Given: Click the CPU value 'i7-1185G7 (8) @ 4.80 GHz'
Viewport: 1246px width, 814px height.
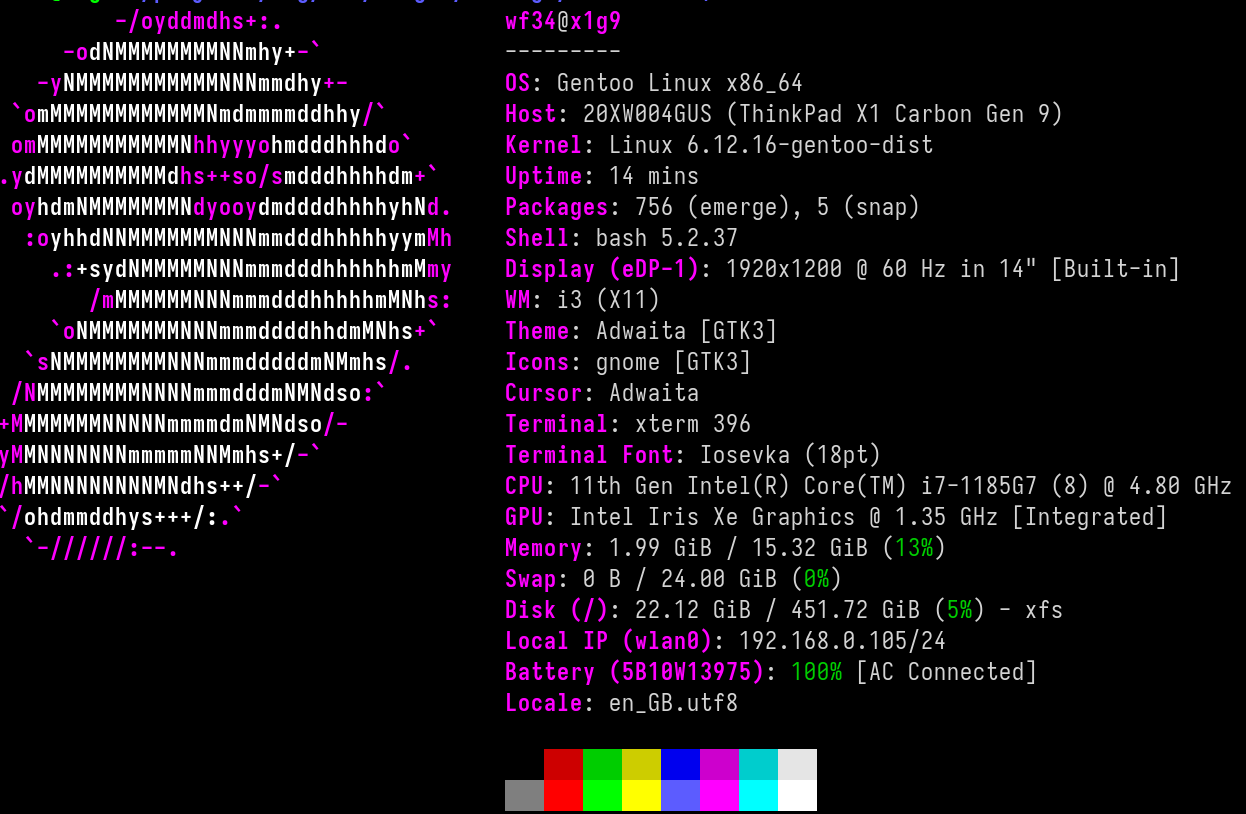Looking at the screenshot, I should click(1075, 486).
